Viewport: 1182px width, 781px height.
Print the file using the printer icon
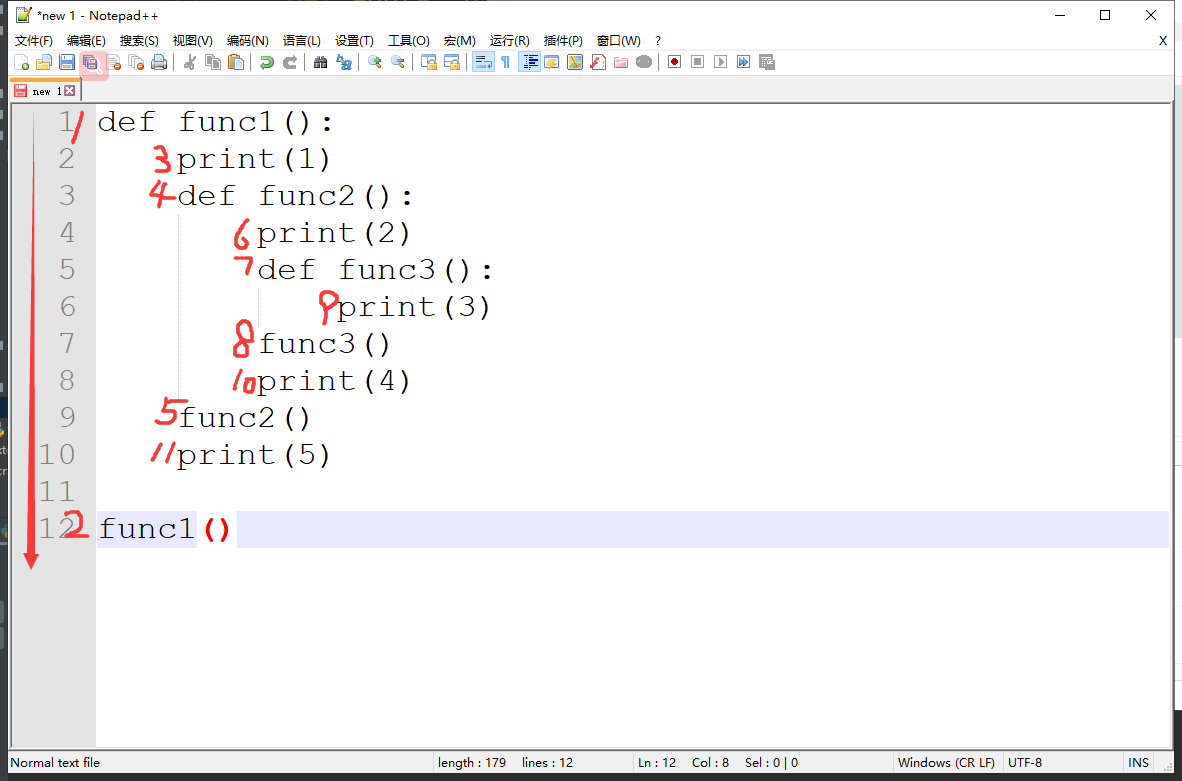point(159,63)
